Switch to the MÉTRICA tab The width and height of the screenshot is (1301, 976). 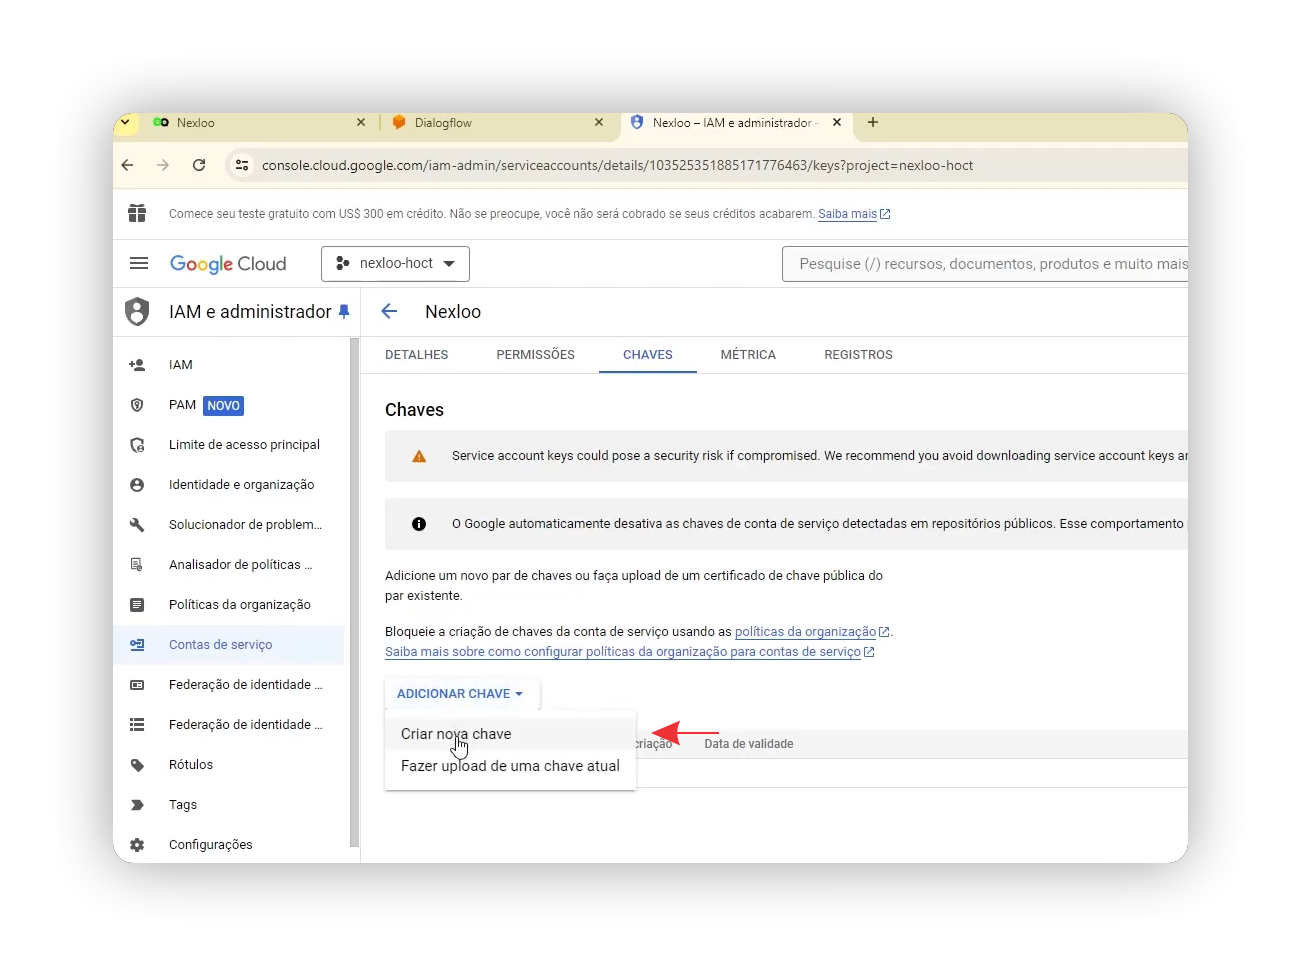748,355
